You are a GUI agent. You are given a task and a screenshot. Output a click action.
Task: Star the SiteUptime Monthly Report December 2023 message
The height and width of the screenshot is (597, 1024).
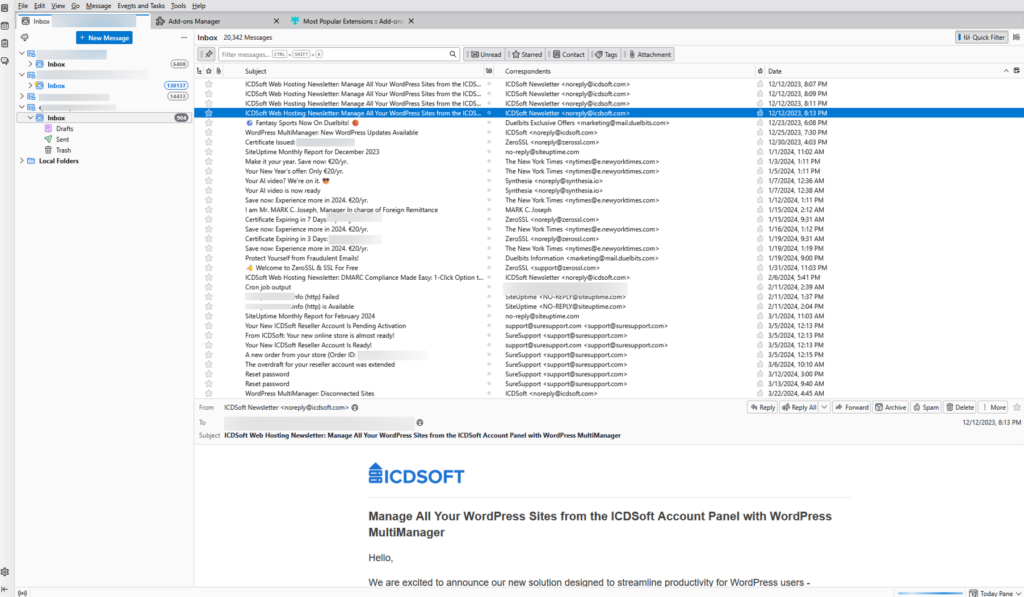tap(208, 152)
